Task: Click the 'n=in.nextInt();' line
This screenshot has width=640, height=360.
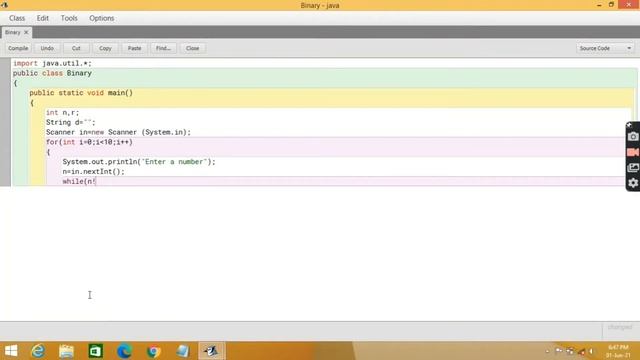Action: pos(93,171)
